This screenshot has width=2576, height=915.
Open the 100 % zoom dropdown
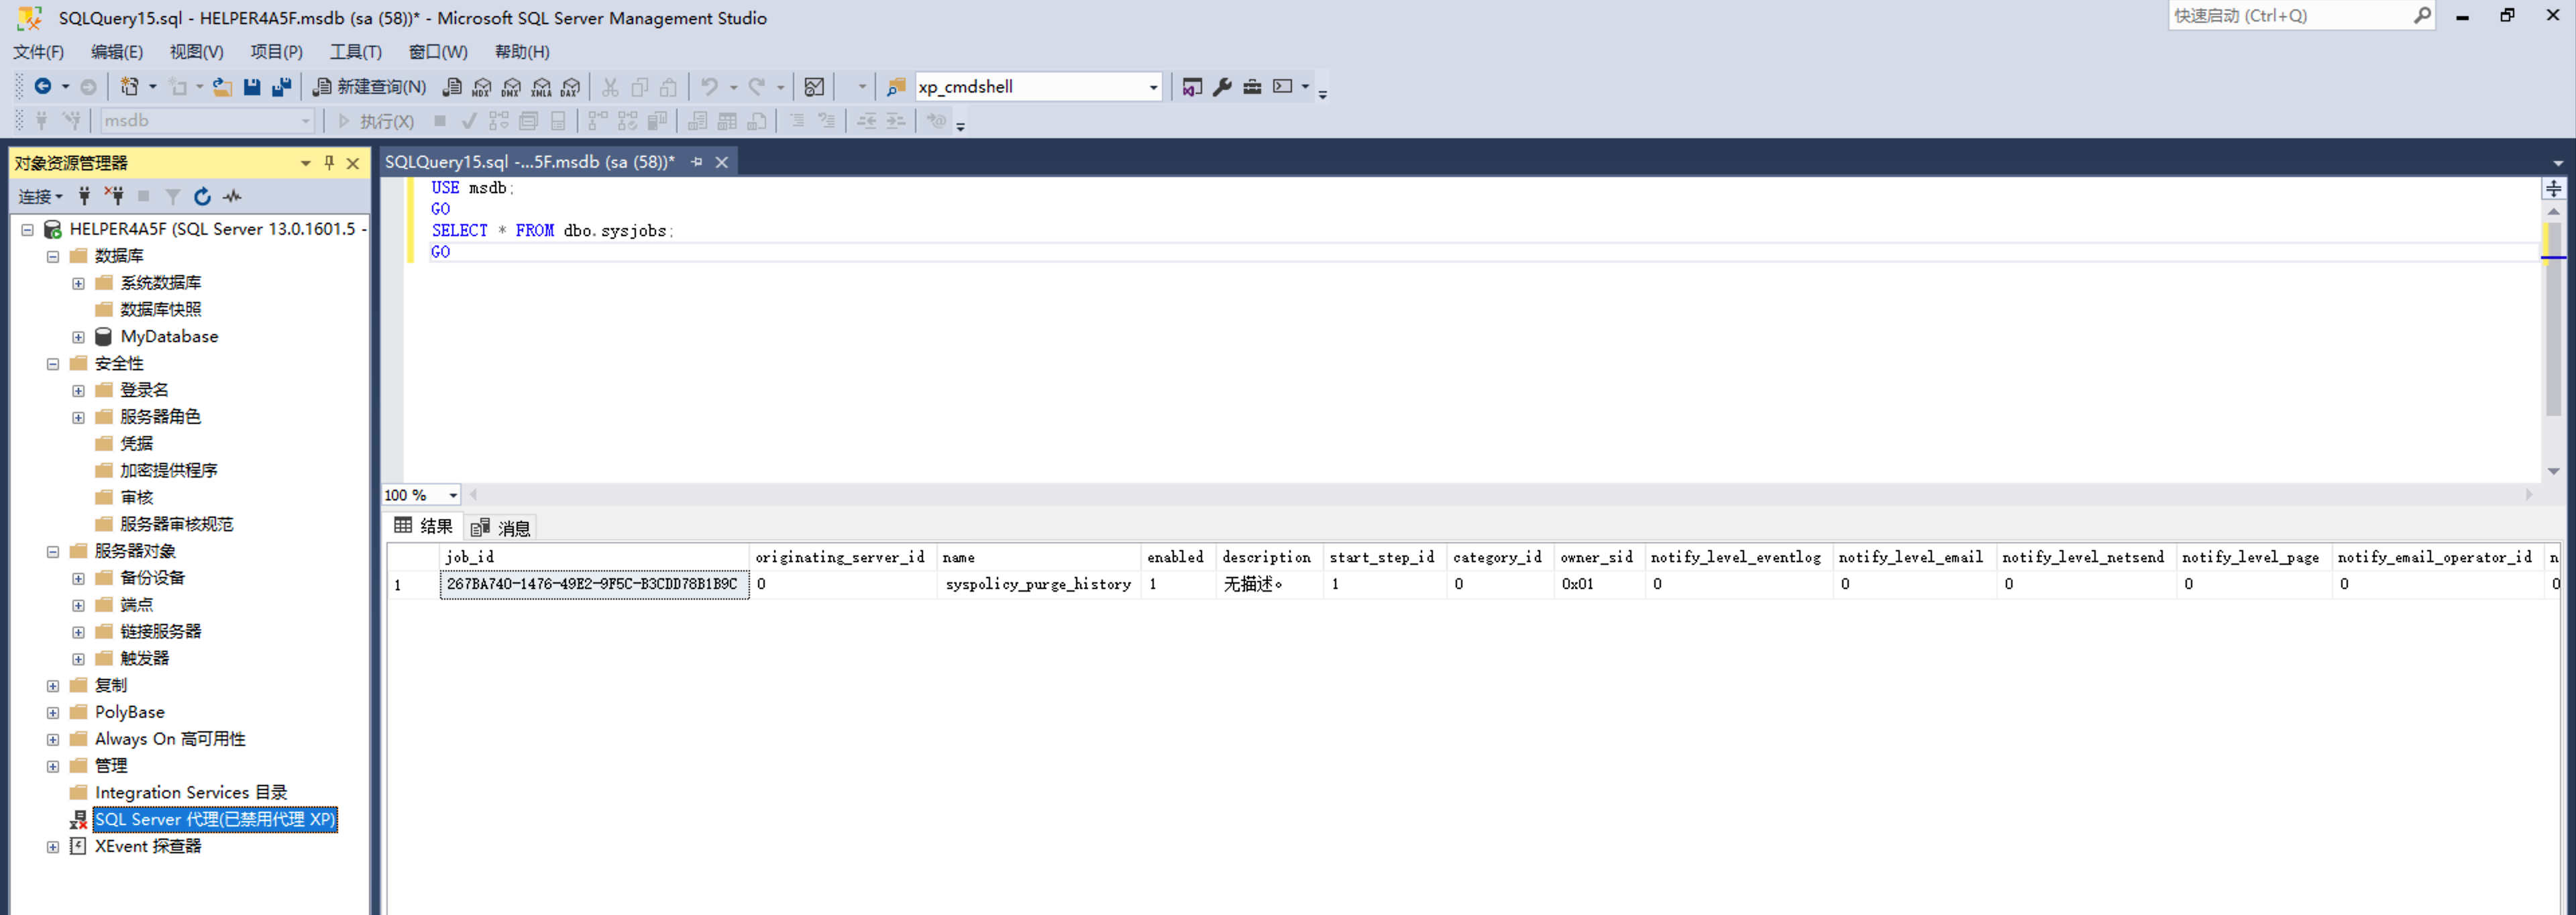(453, 495)
